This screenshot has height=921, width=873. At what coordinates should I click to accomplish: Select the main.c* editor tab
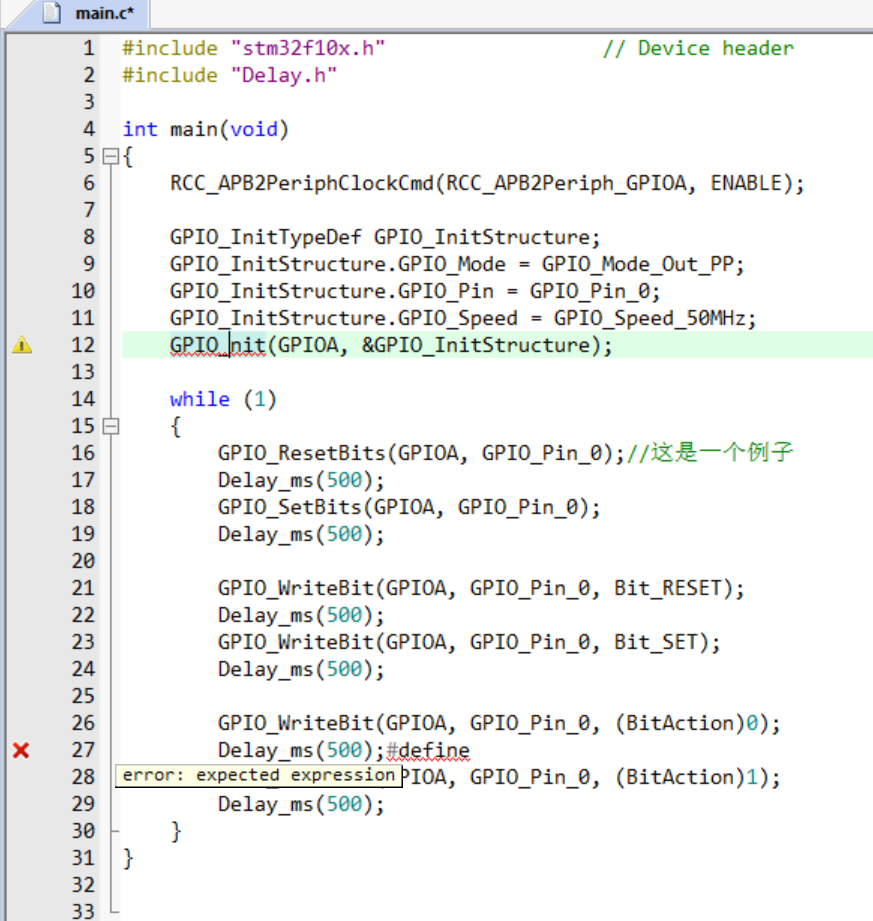[82, 13]
